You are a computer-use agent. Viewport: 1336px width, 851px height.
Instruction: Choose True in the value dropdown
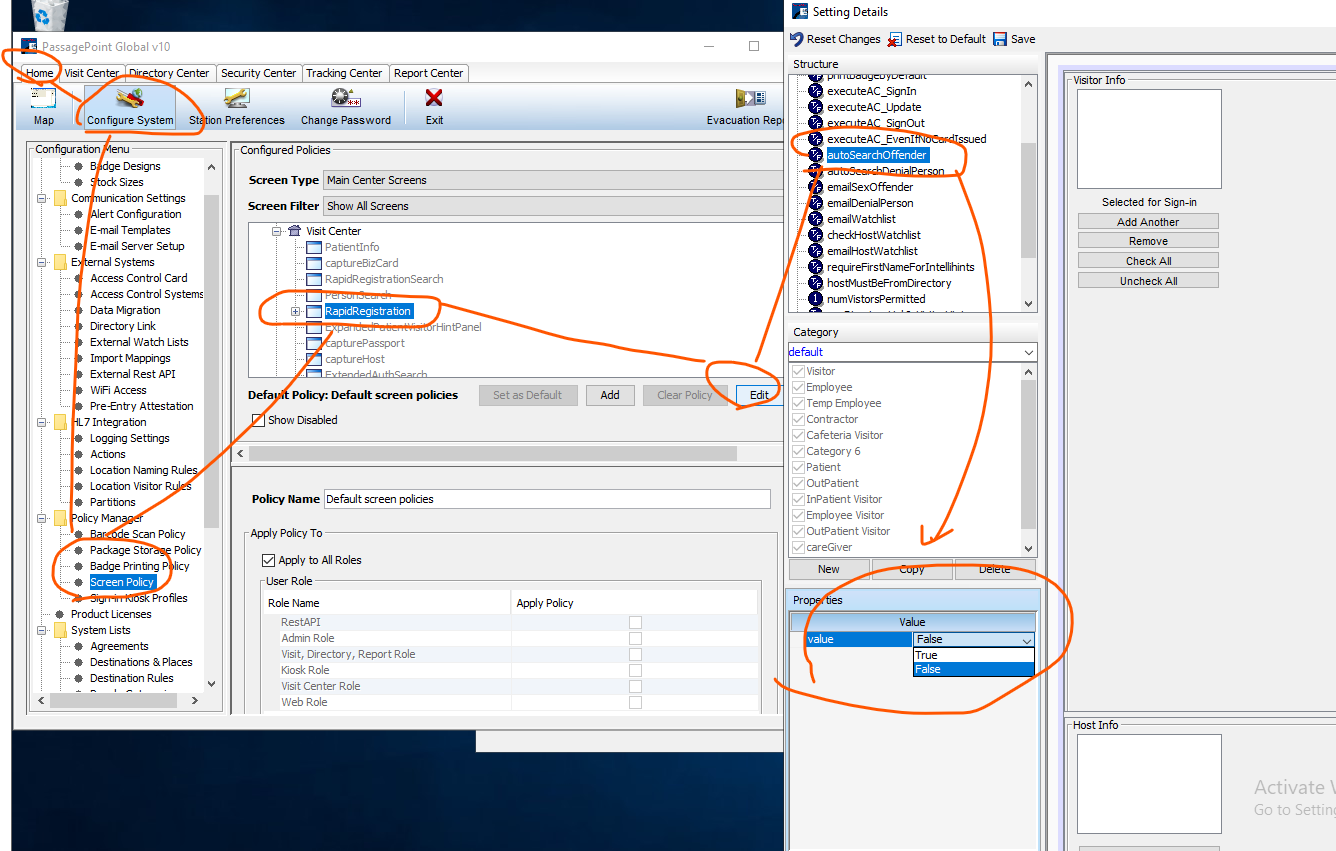point(973,655)
